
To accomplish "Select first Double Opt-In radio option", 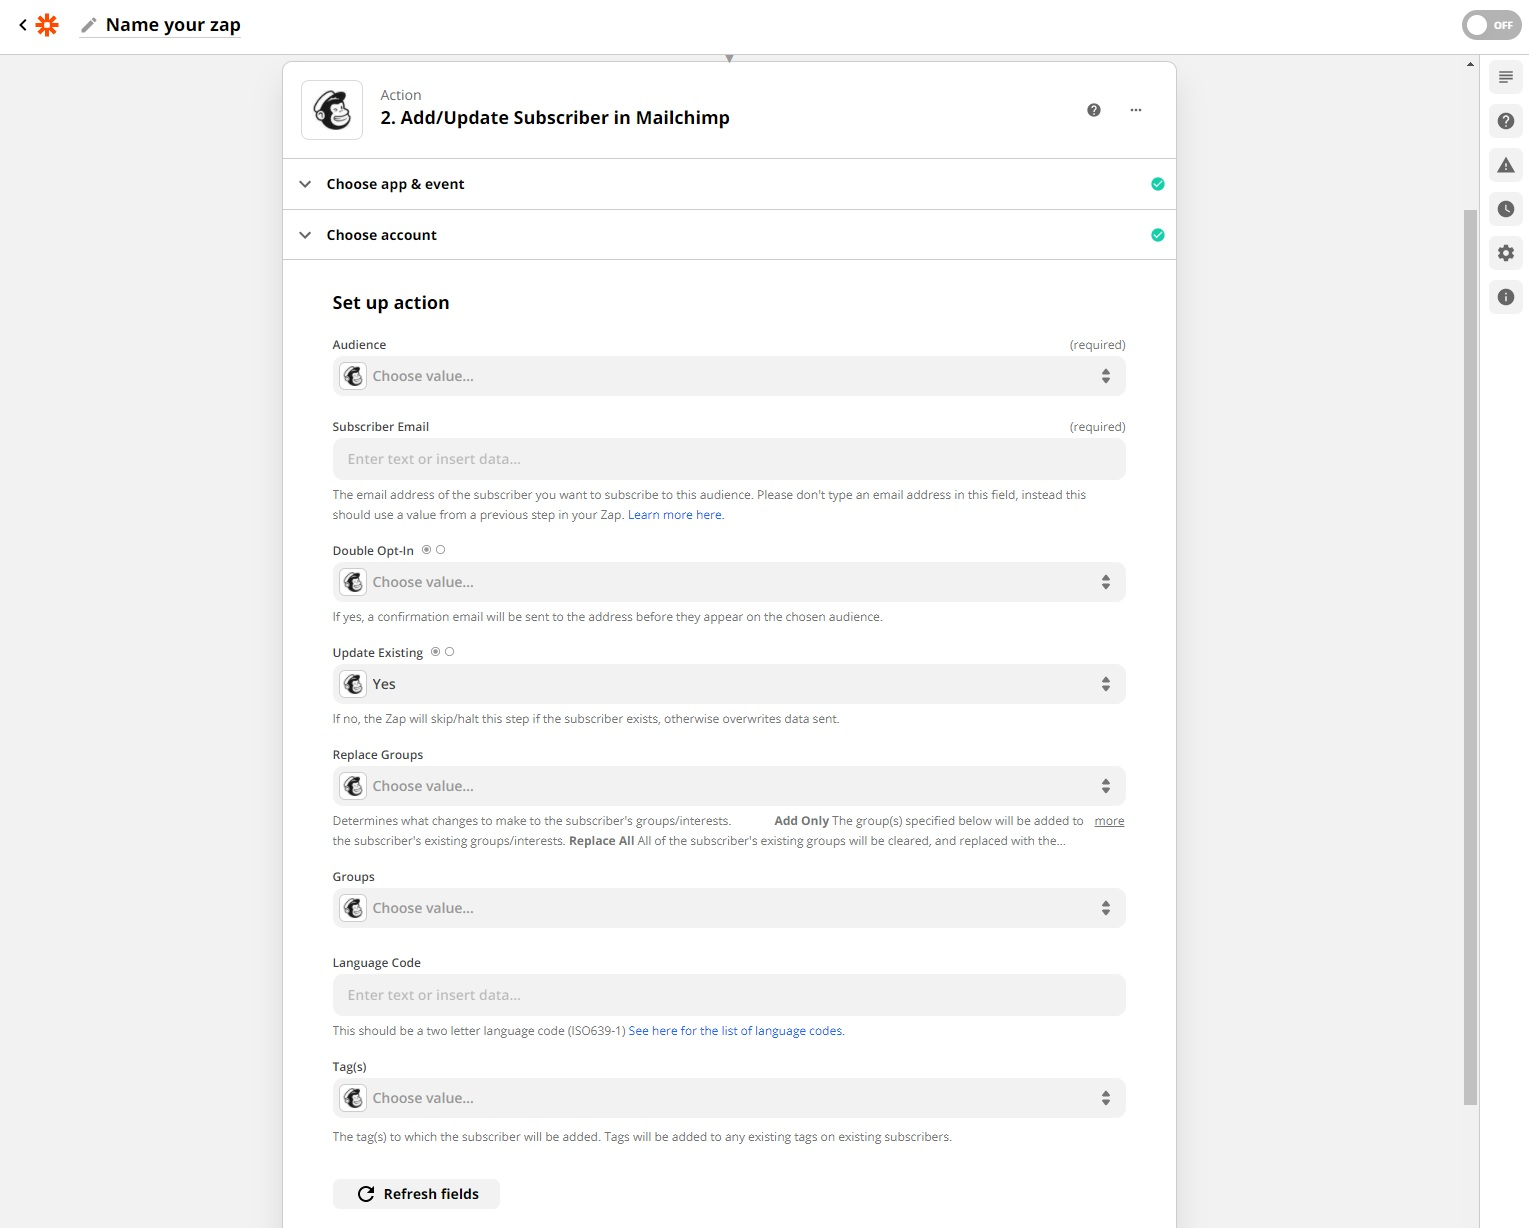I will click(x=427, y=550).
